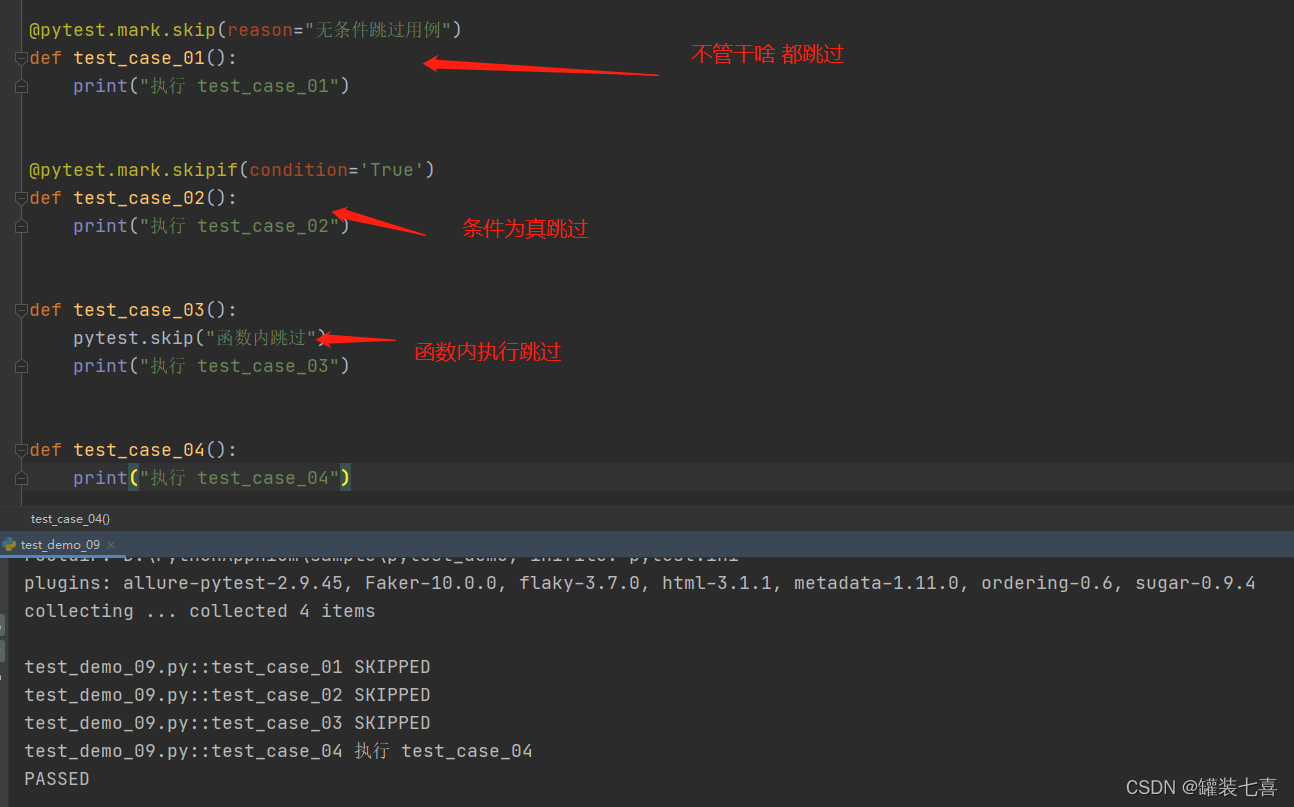Collapse the test_case_03 function fold marker
This screenshot has width=1294, height=807.
(x=21, y=311)
